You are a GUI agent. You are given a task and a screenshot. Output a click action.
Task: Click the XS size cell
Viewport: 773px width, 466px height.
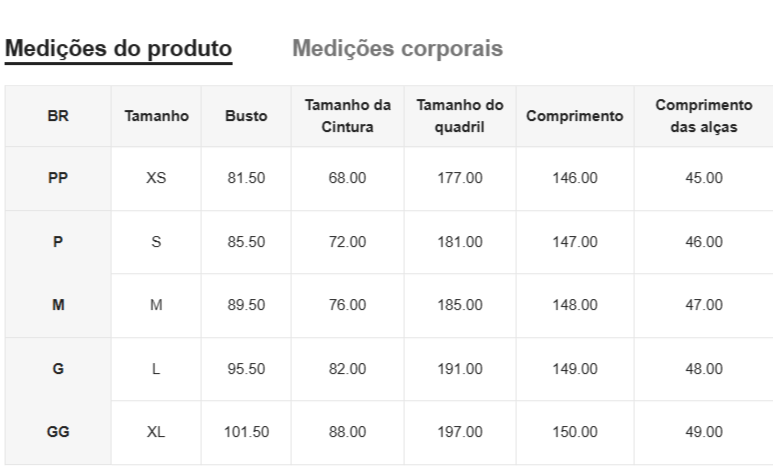click(156, 178)
